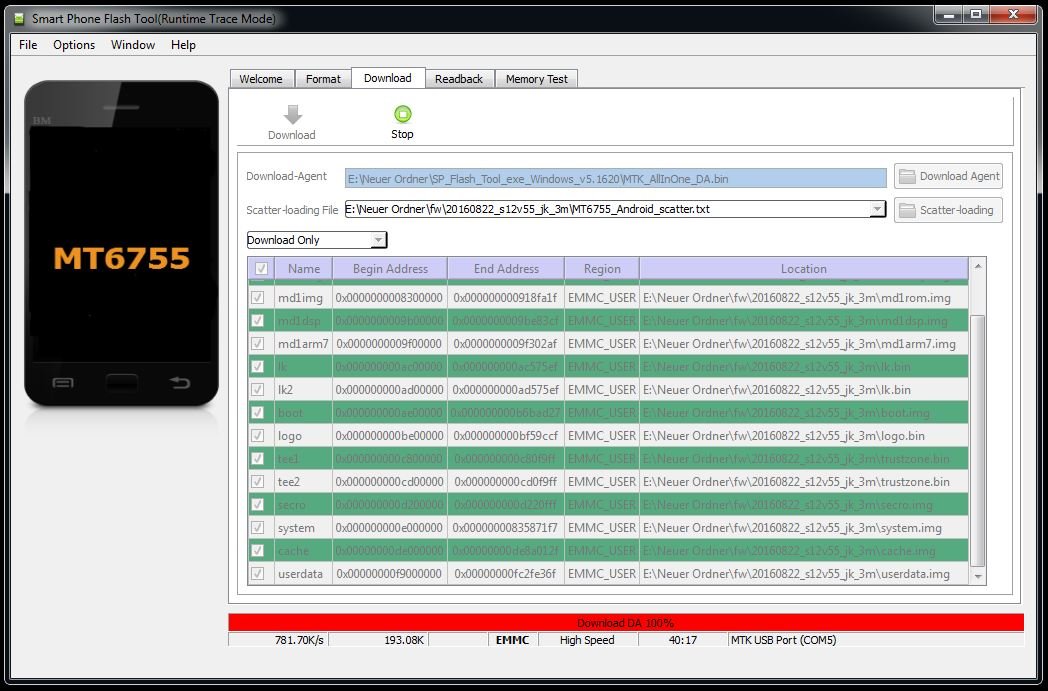The height and width of the screenshot is (691, 1048).
Task: Click the Flash Tool title bar app icon
Action: tap(19, 18)
